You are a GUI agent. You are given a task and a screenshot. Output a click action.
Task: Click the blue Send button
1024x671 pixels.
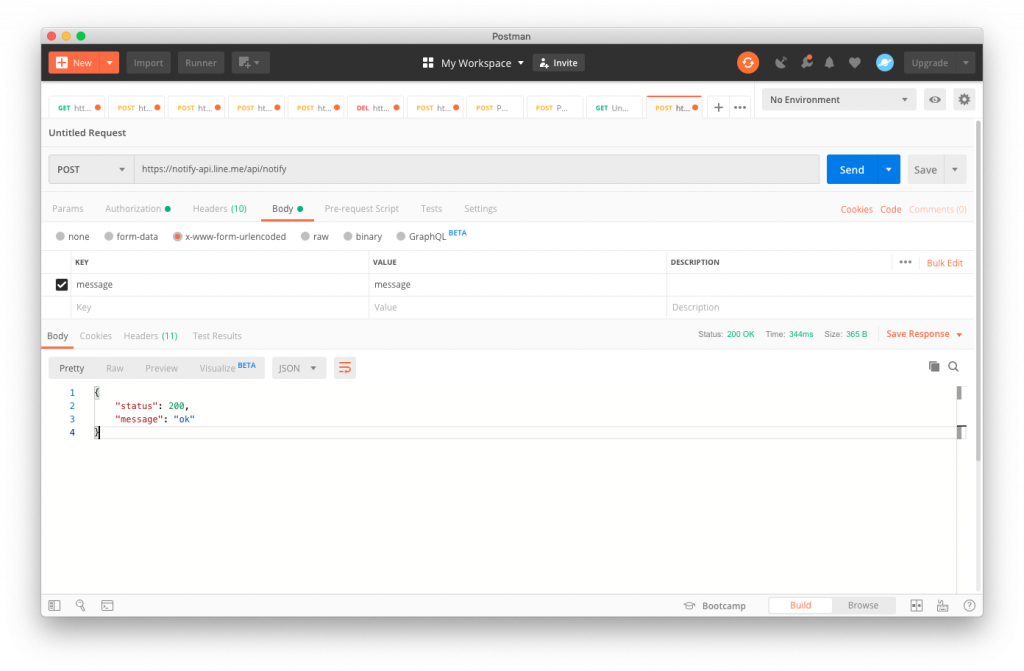click(852, 169)
